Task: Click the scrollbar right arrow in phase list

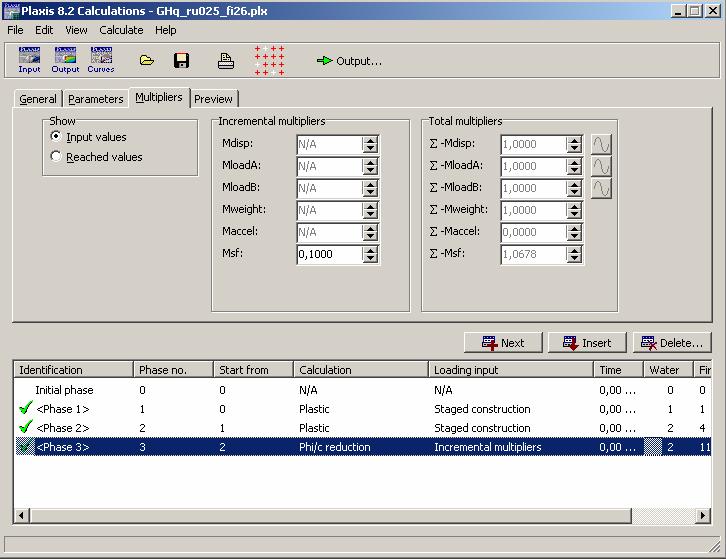Action: [x=703, y=515]
